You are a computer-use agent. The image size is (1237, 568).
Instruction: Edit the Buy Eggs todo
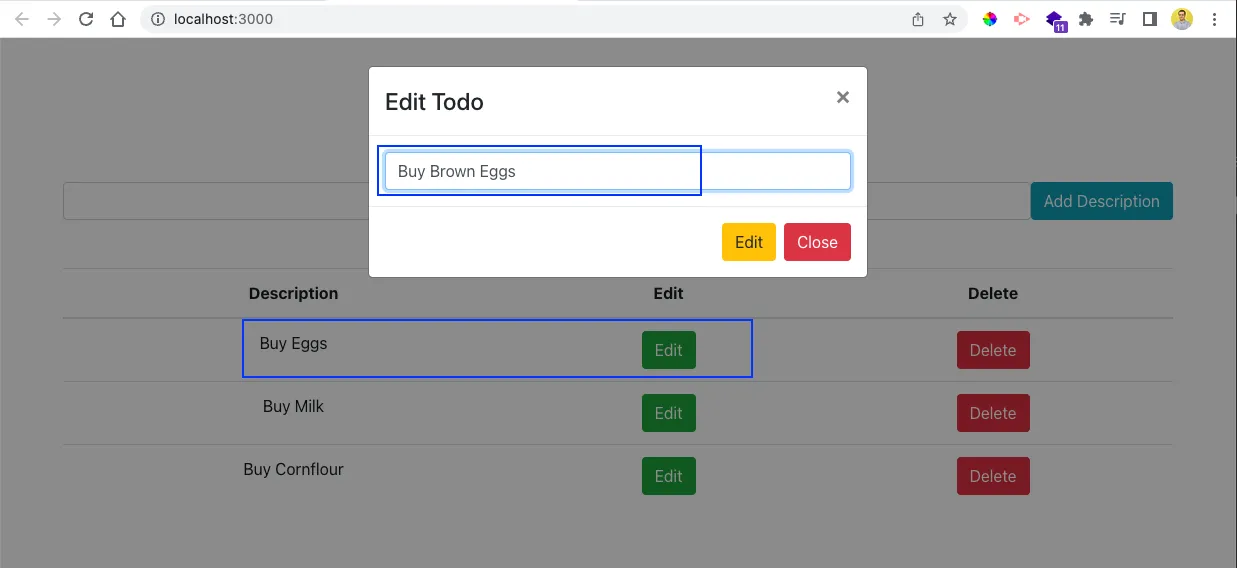point(669,350)
